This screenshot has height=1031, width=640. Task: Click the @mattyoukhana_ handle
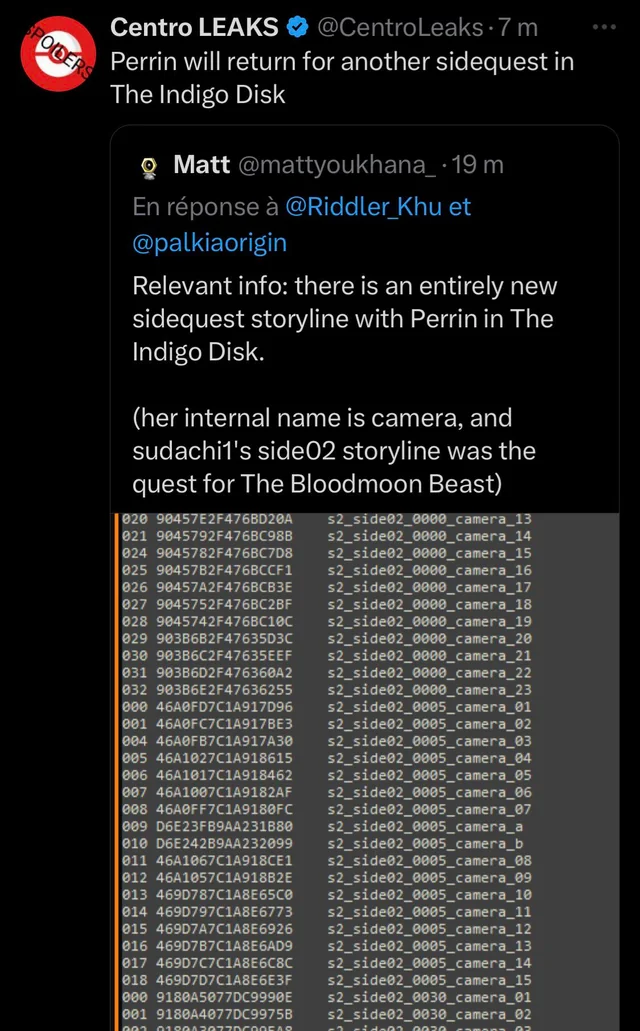pos(337,165)
